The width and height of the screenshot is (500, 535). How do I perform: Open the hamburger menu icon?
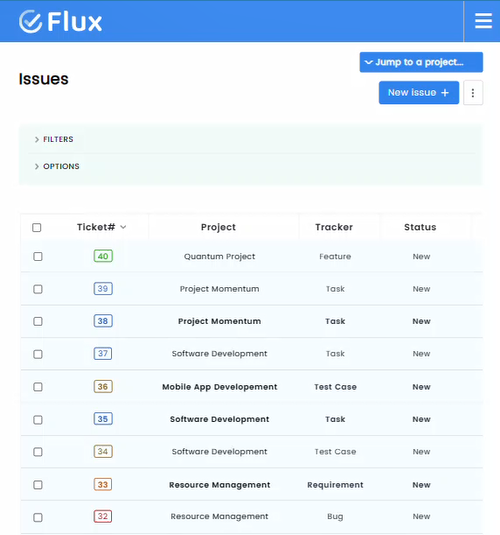pyautogui.click(x=483, y=21)
